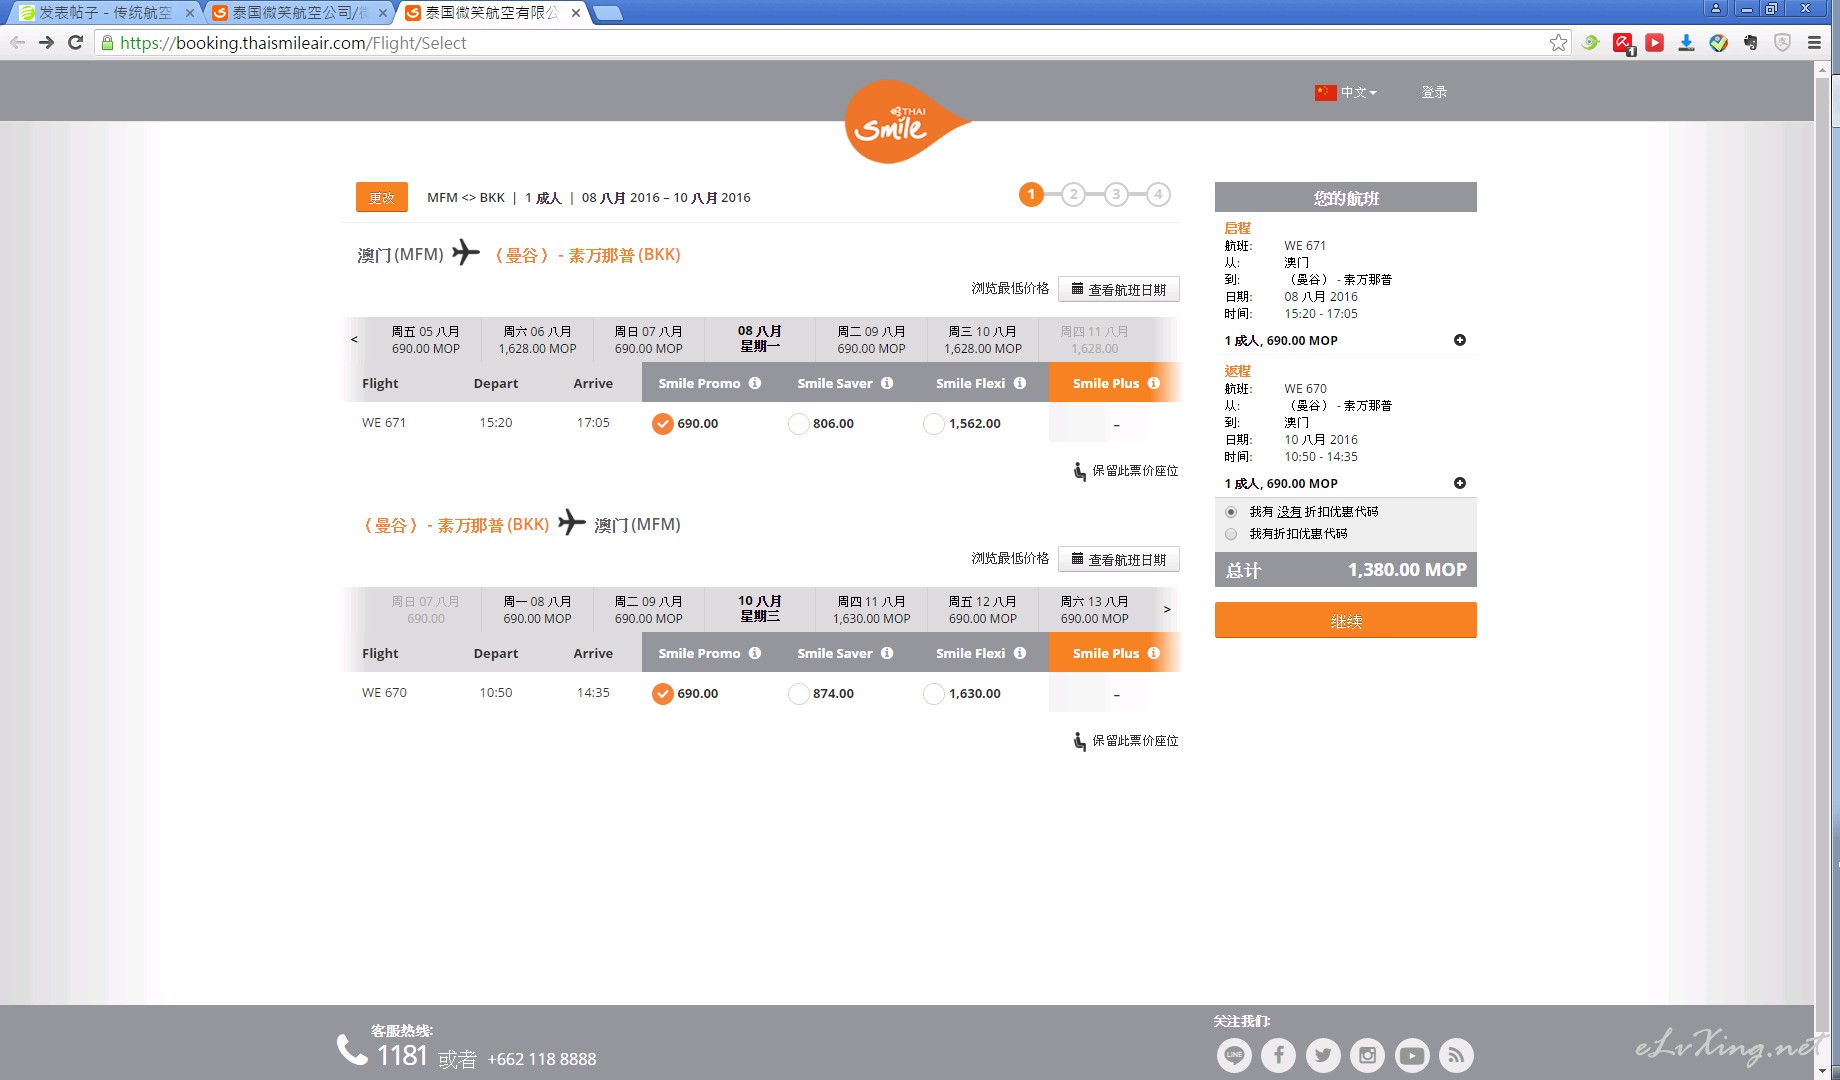Select 1,630.00 Smile Flexi fare for WE 670

933,693
